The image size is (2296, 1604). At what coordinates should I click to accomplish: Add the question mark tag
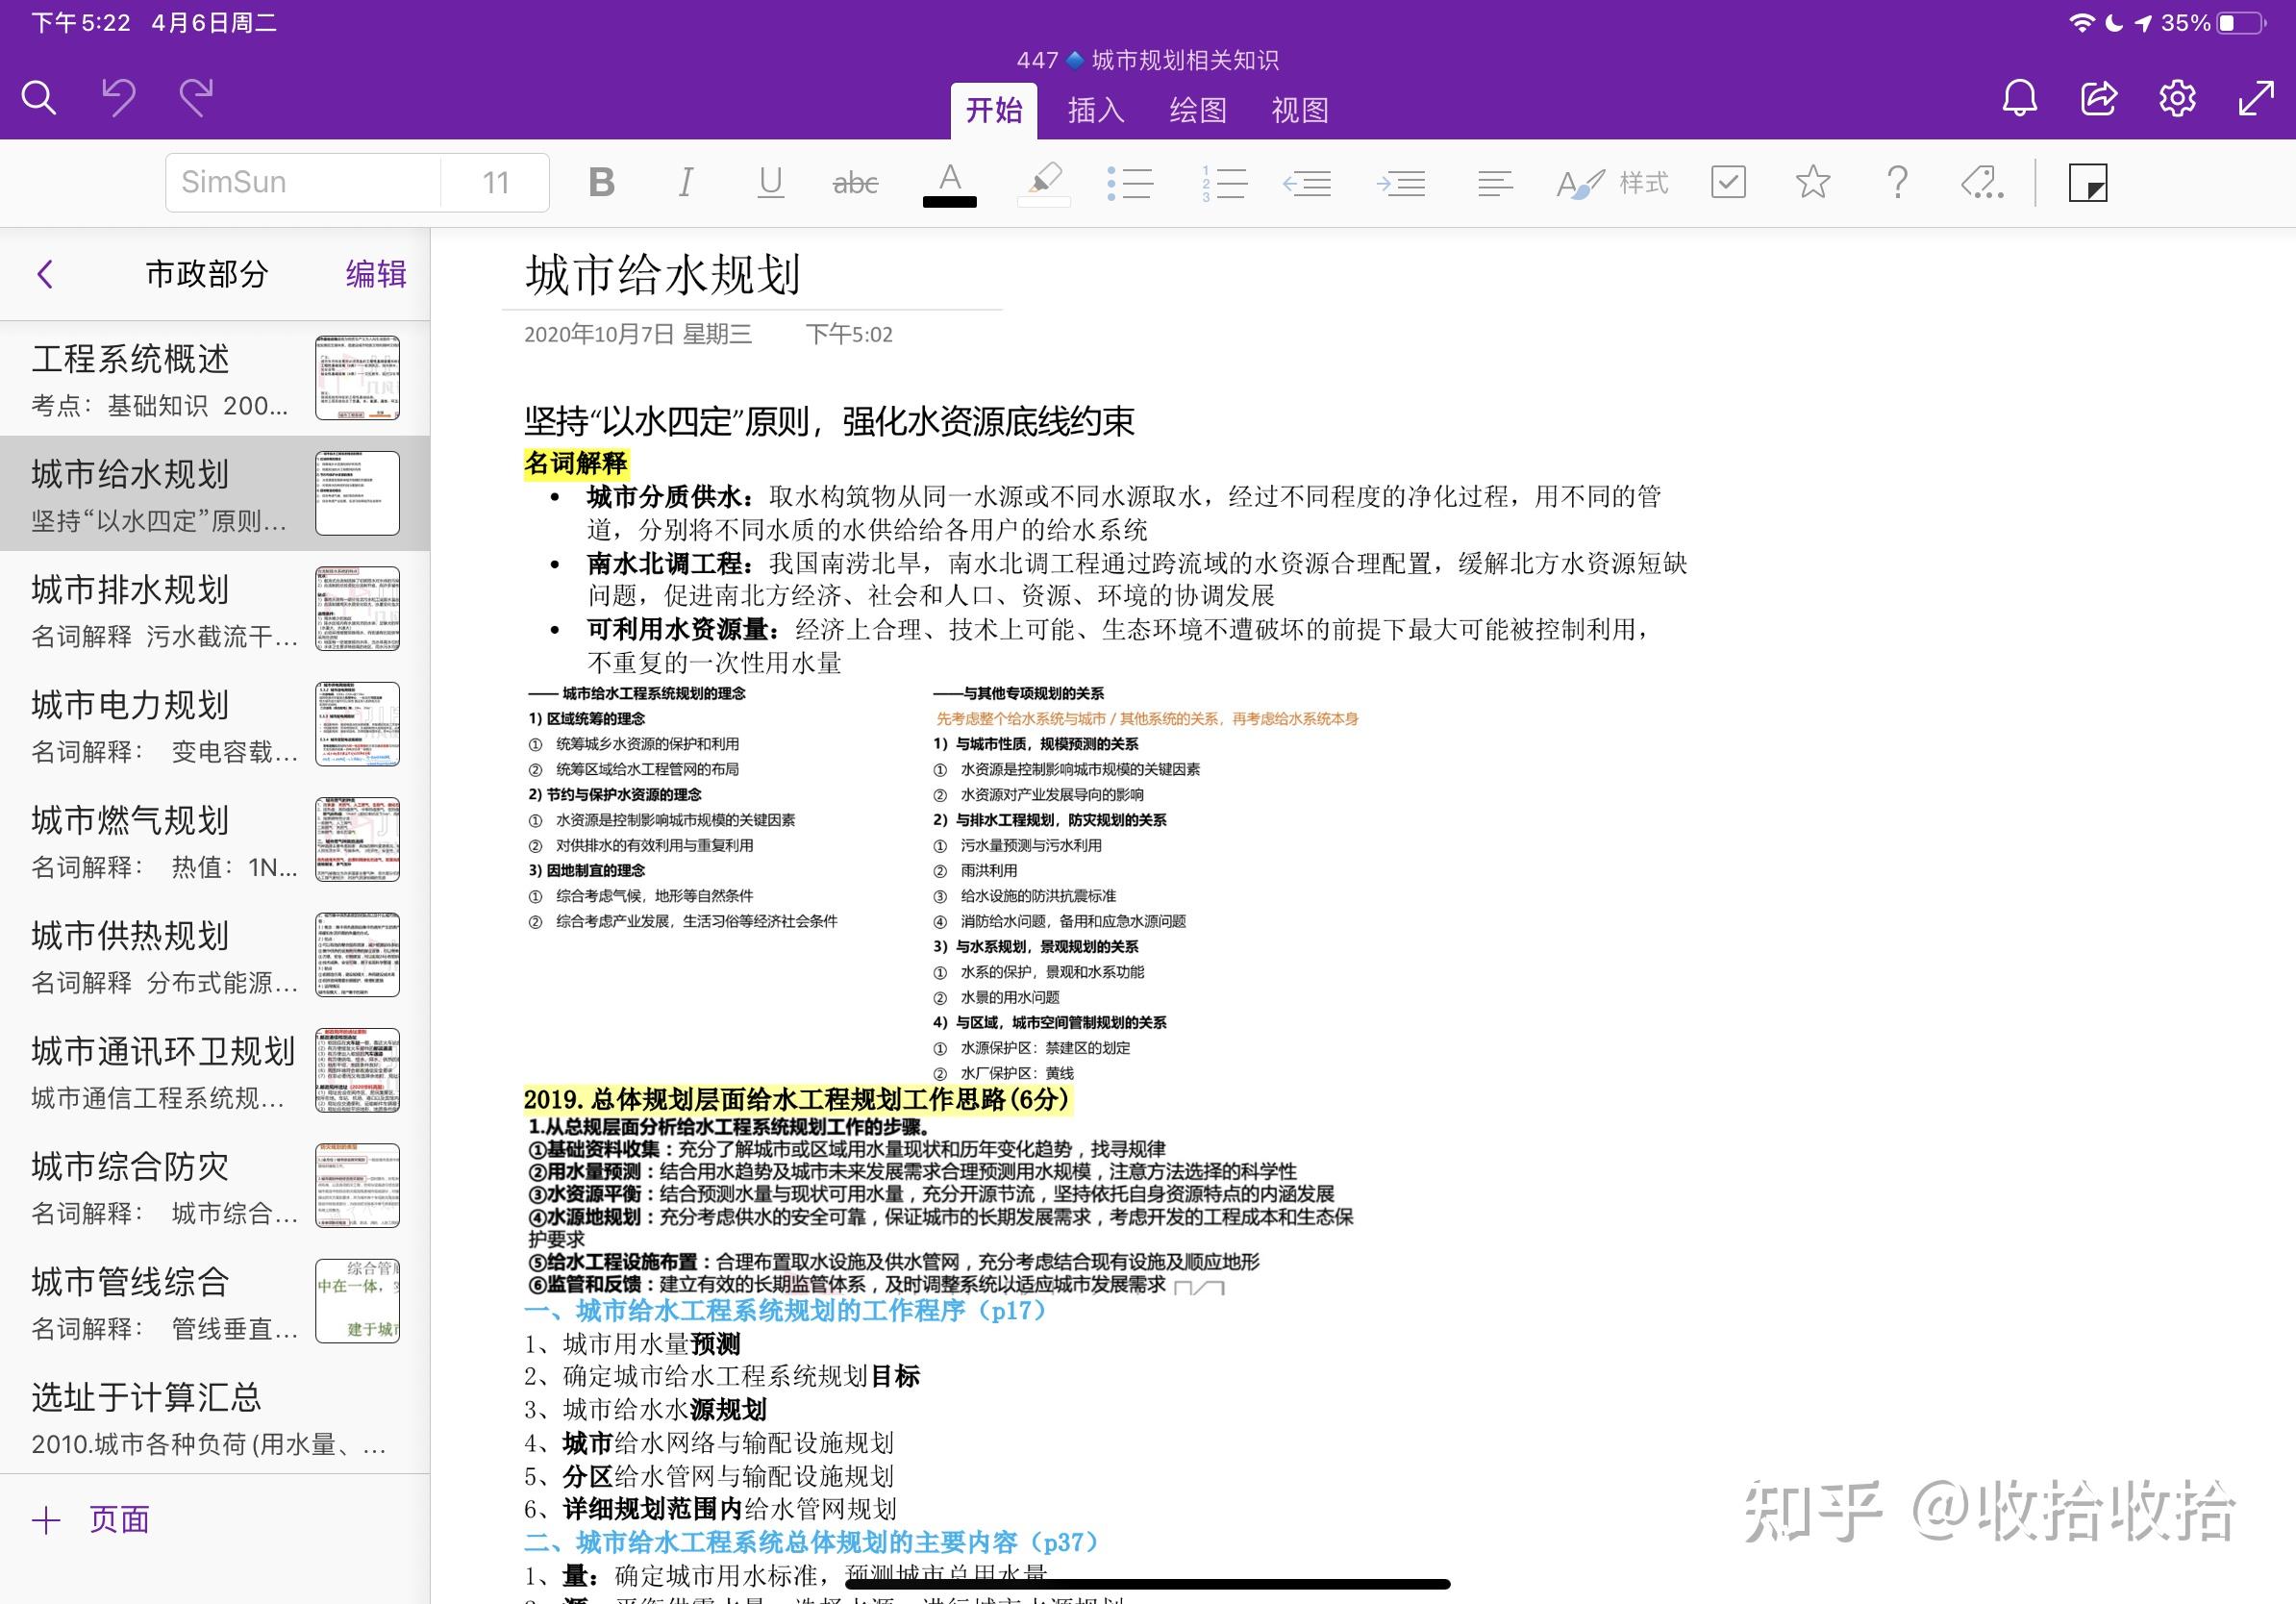pyautogui.click(x=1897, y=182)
